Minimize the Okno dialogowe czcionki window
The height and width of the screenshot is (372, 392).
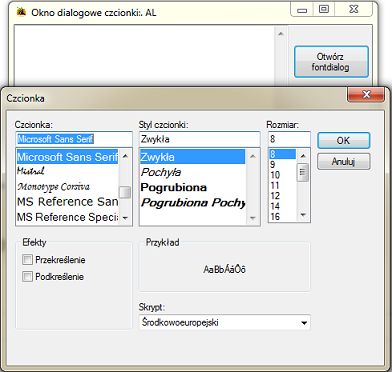click(302, 10)
